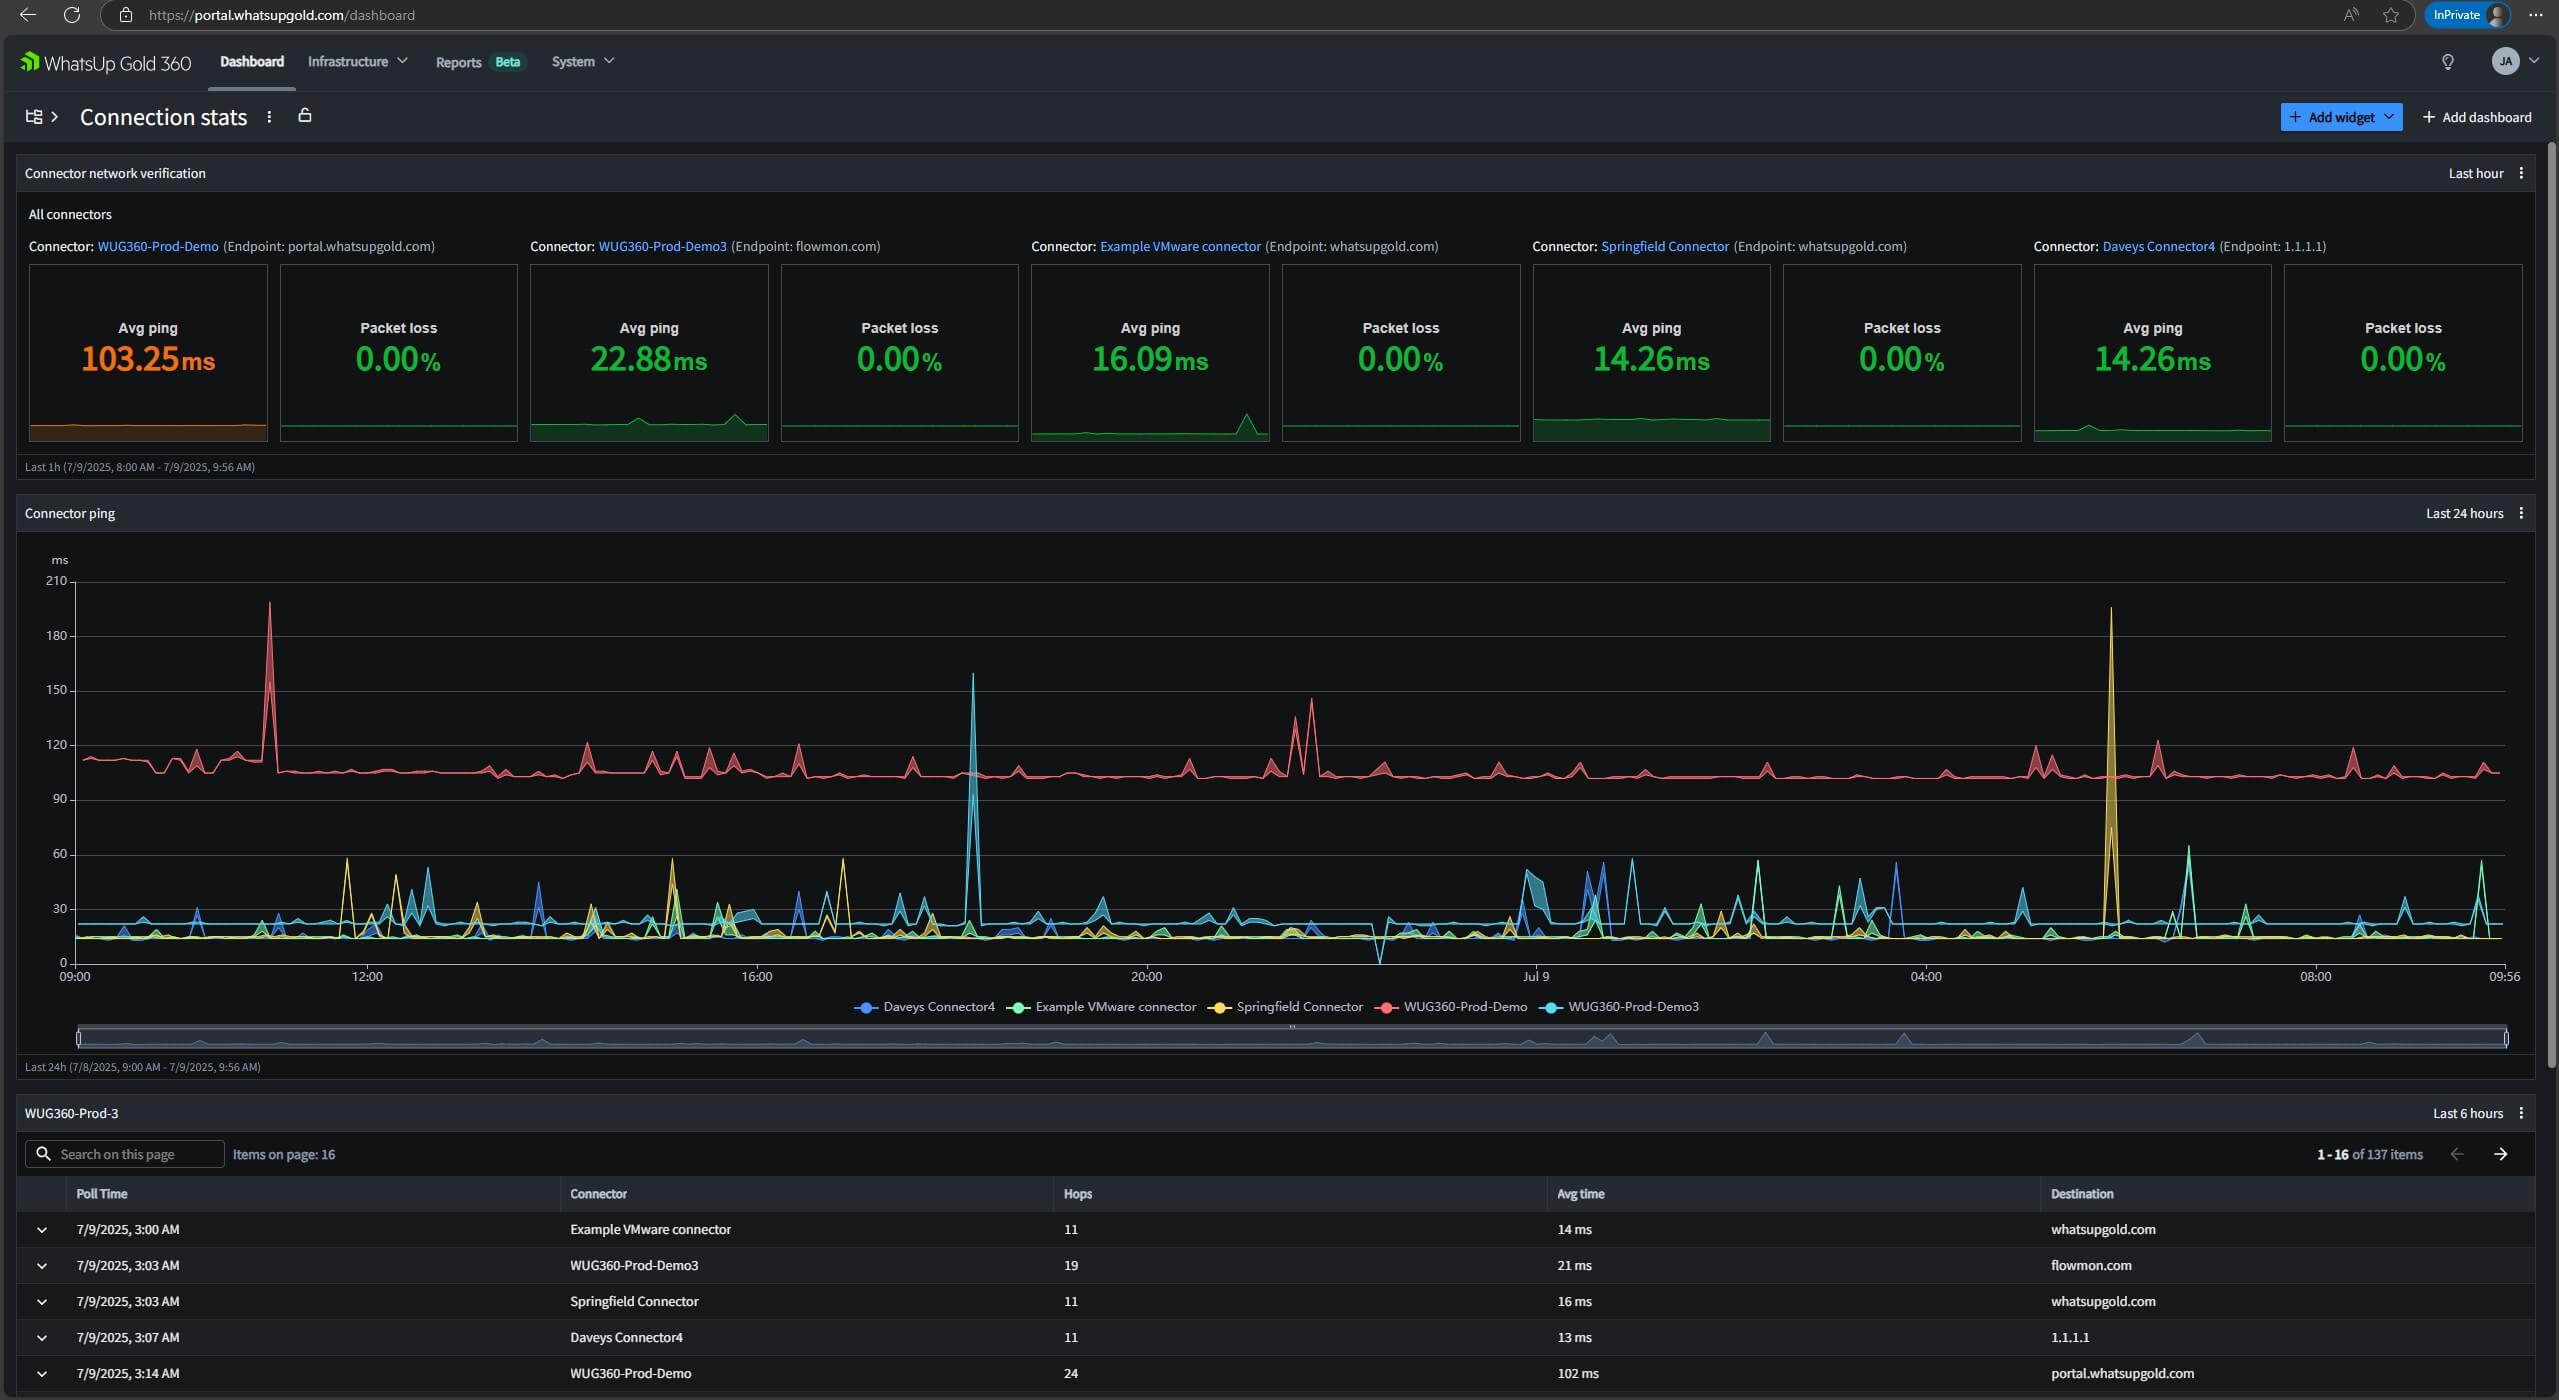
Task: Expand the System menu
Action: point(582,61)
